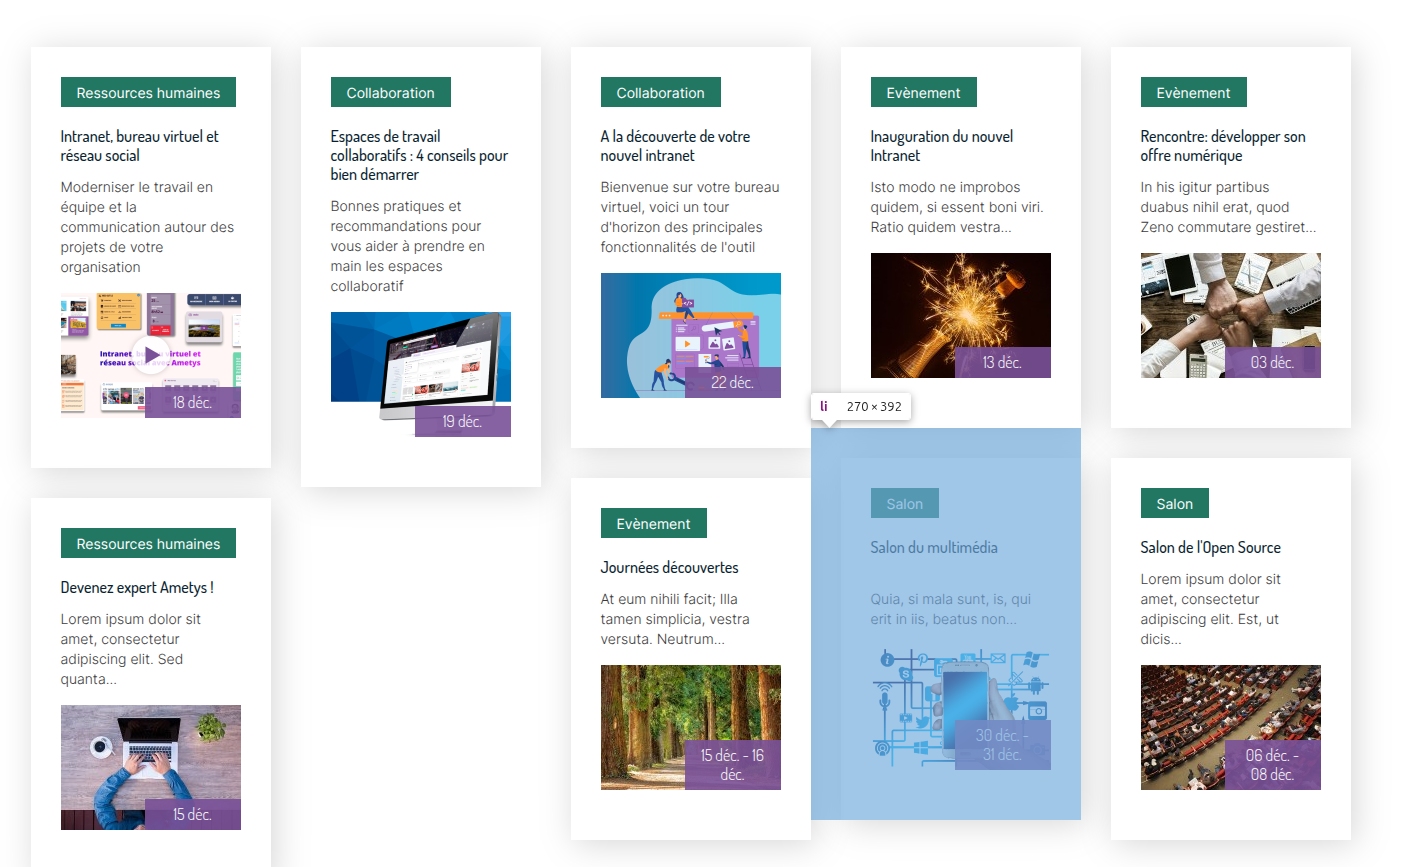The image size is (1422, 867).
Task: Click the '22 déc.' date badge
Action: coord(732,383)
